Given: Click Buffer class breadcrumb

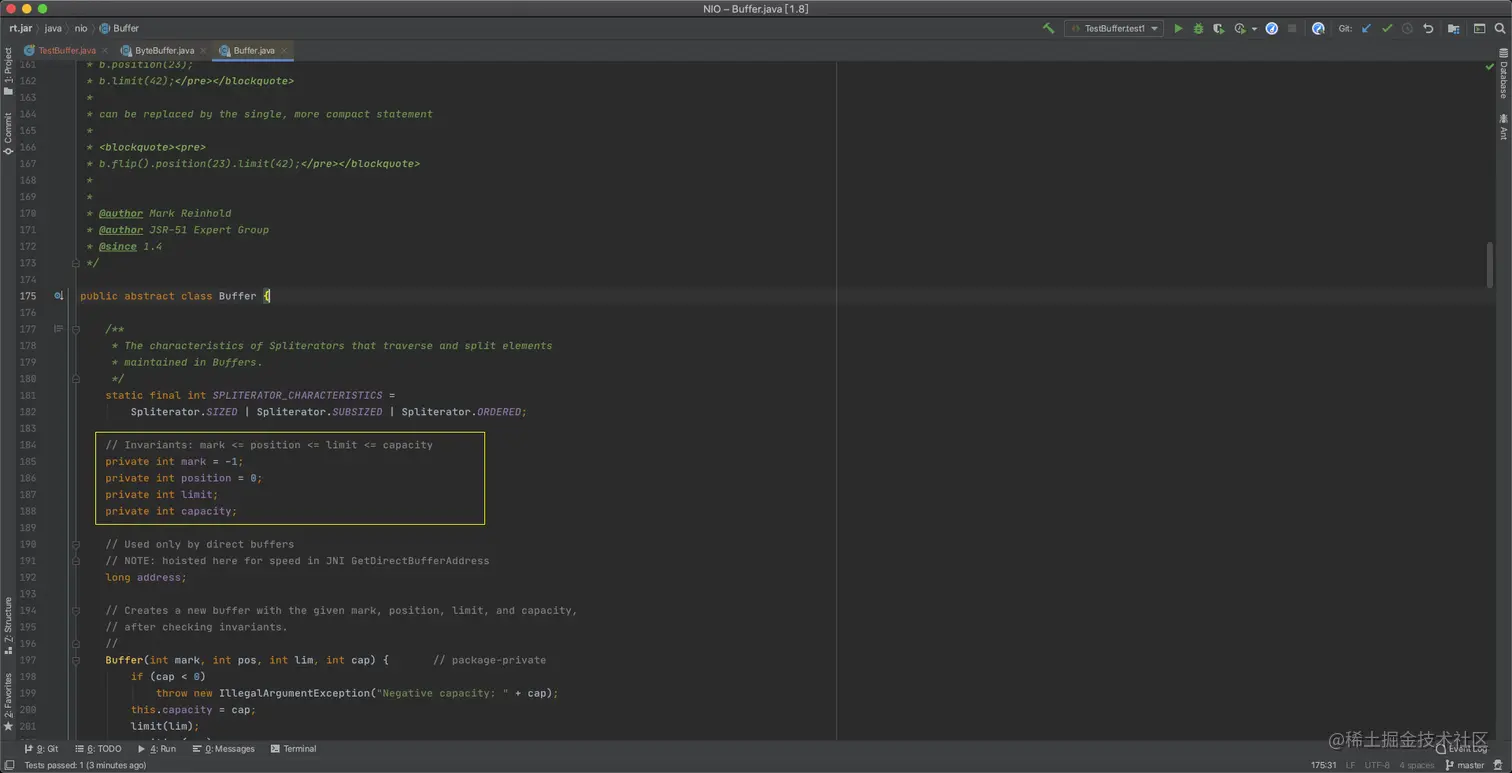Looking at the screenshot, I should (119, 28).
